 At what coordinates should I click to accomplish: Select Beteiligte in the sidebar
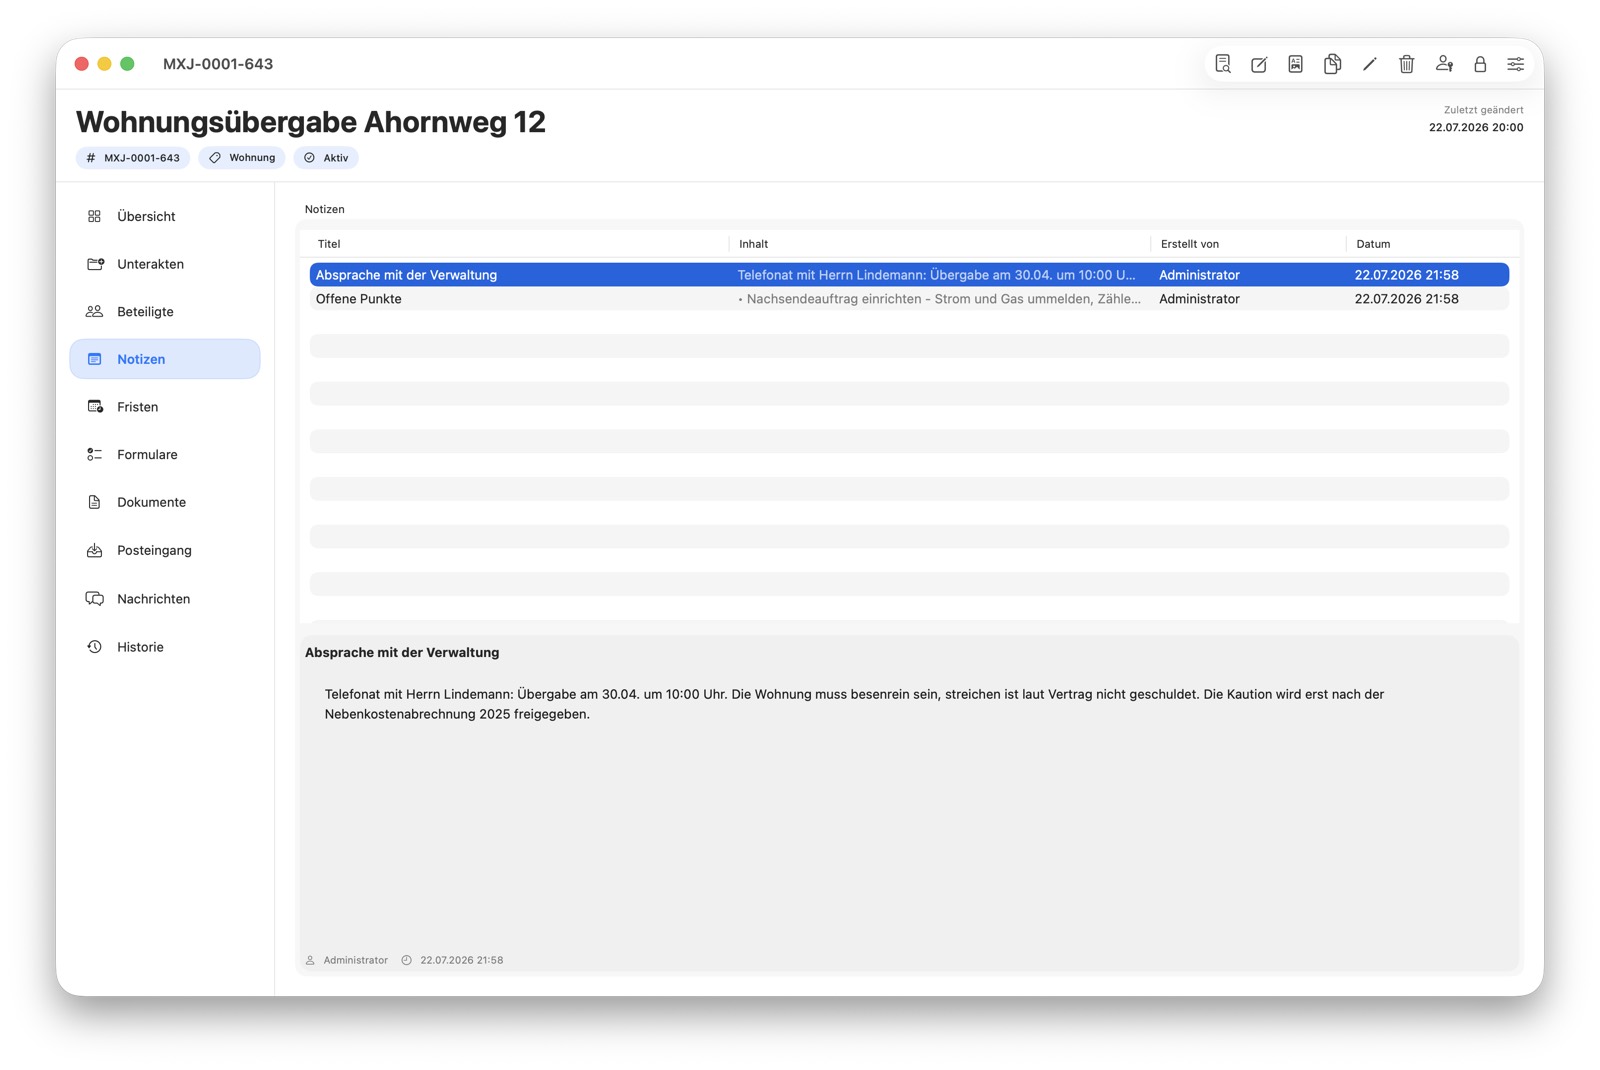tap(165, 311)
